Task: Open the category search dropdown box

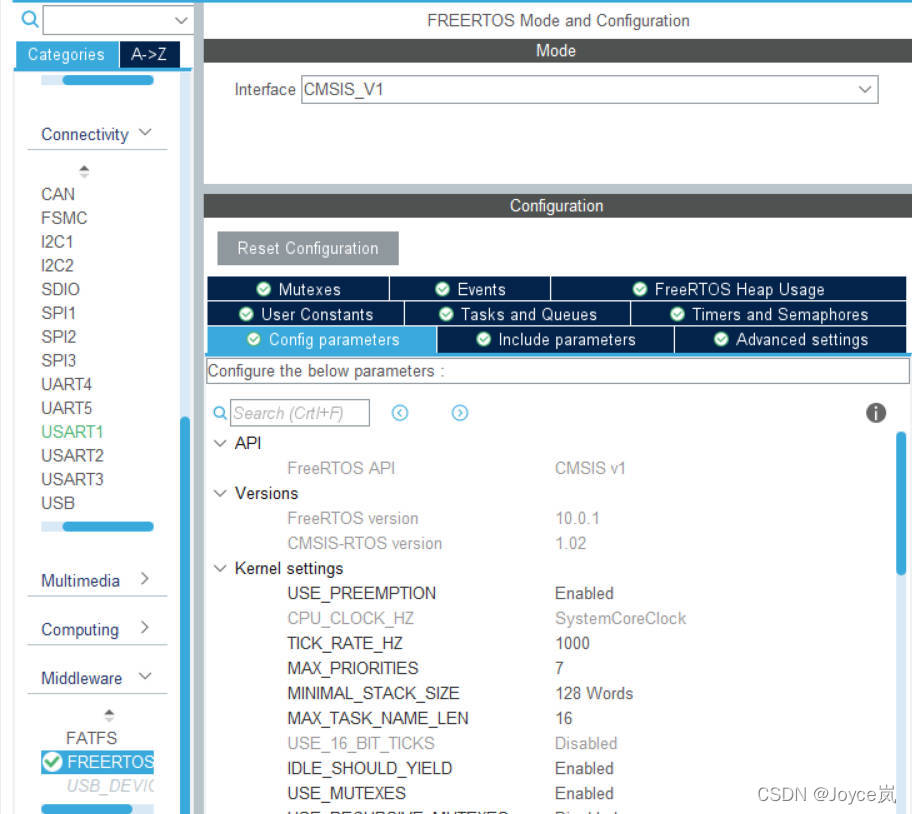Action: coord(118,20)
